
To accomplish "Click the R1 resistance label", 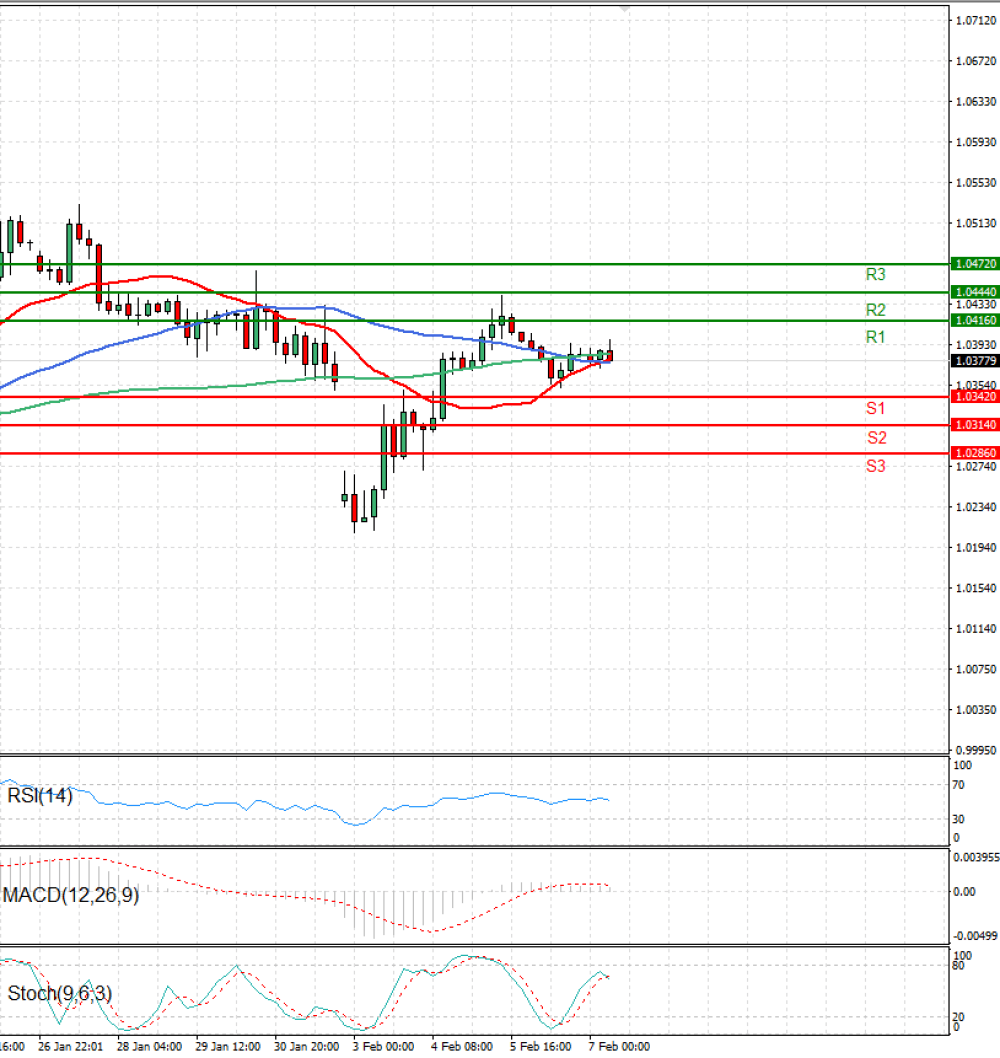I will point(875,337).
